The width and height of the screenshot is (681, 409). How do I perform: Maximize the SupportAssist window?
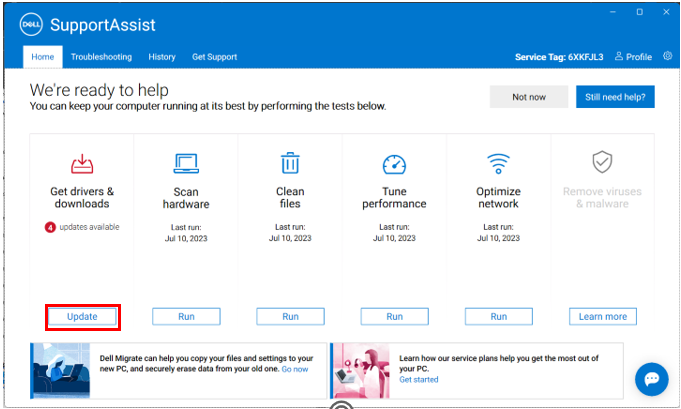640,12
